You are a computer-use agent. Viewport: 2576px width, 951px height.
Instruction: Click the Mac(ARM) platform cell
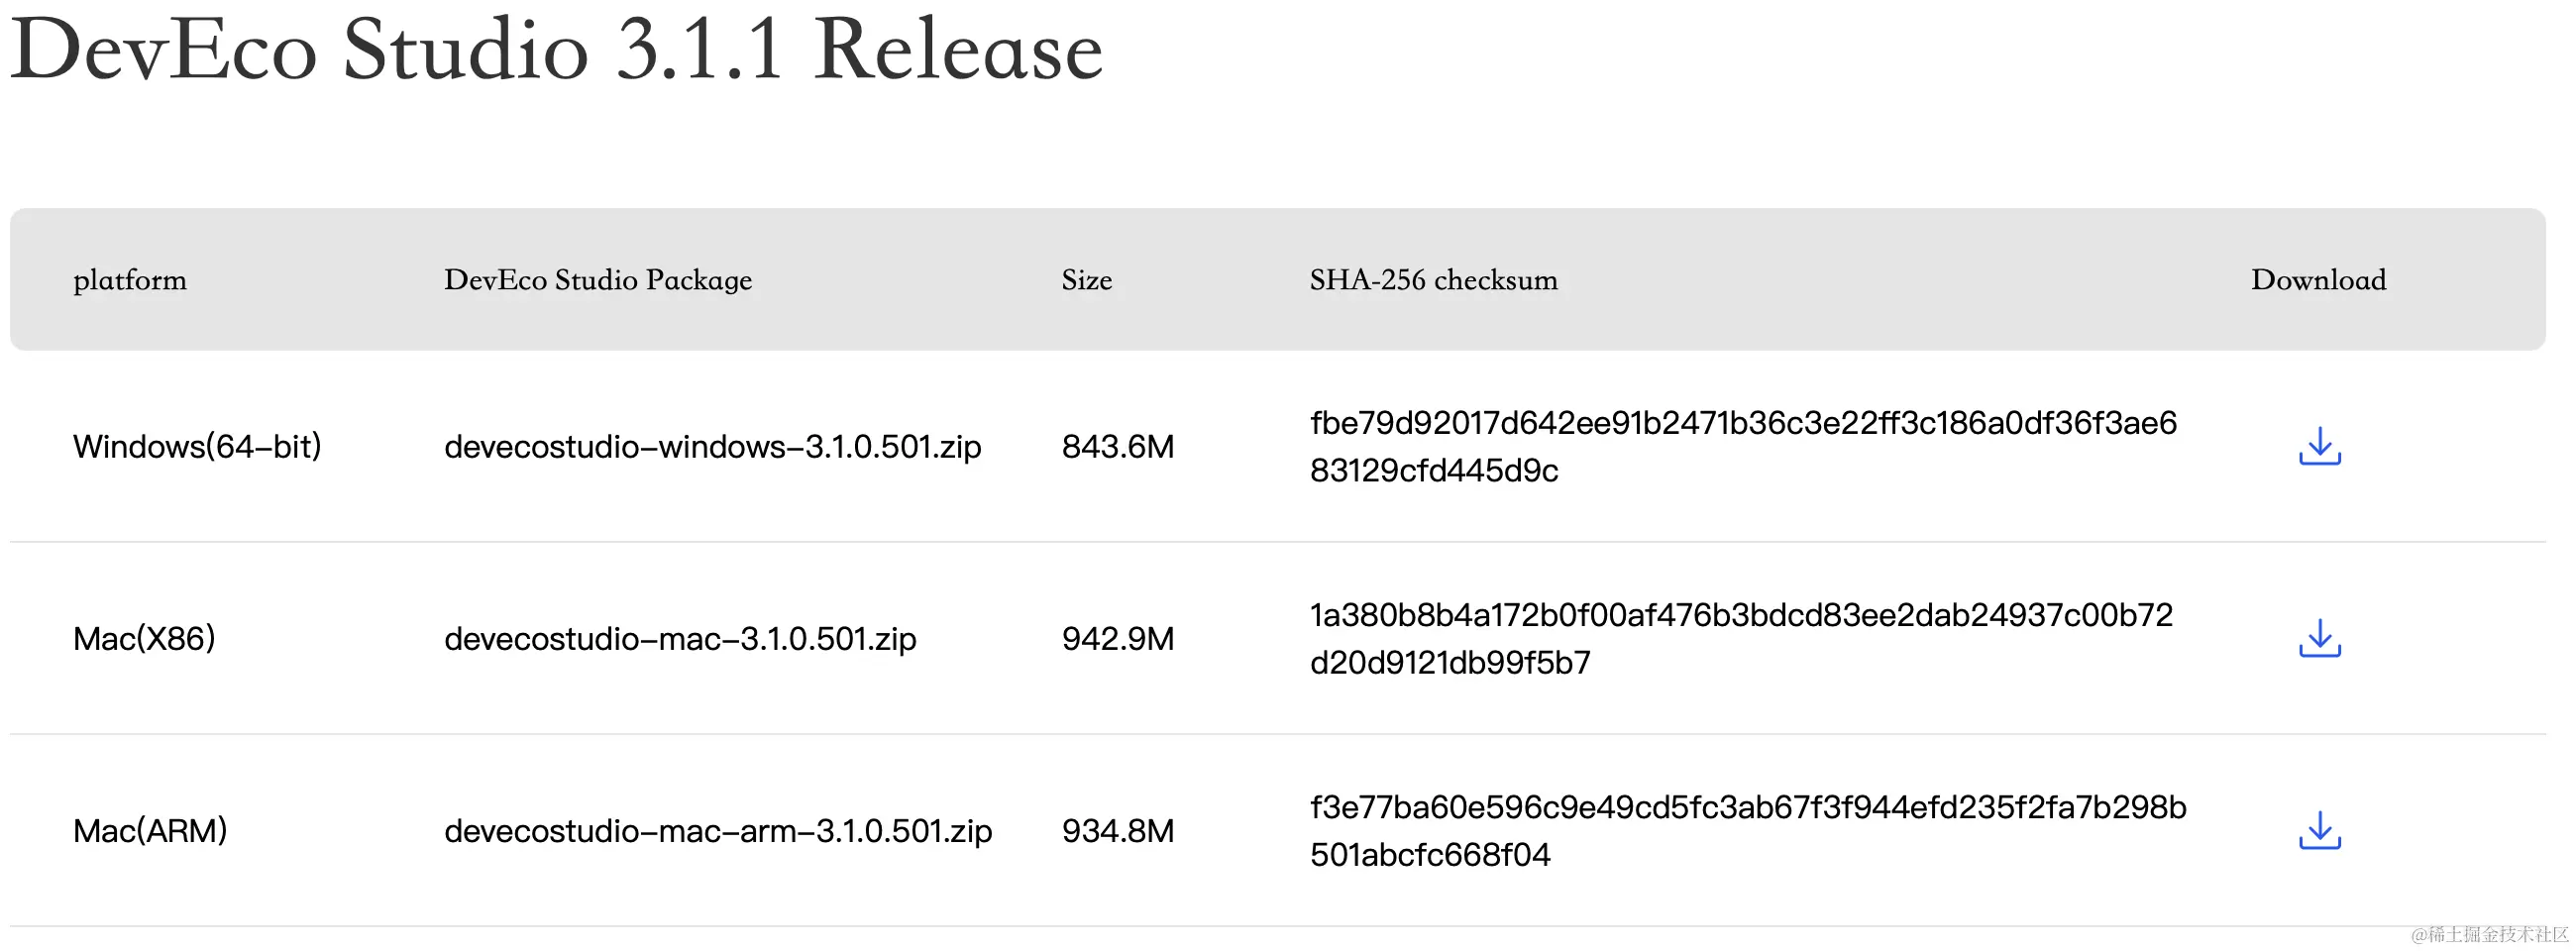[x=150, y=830]
